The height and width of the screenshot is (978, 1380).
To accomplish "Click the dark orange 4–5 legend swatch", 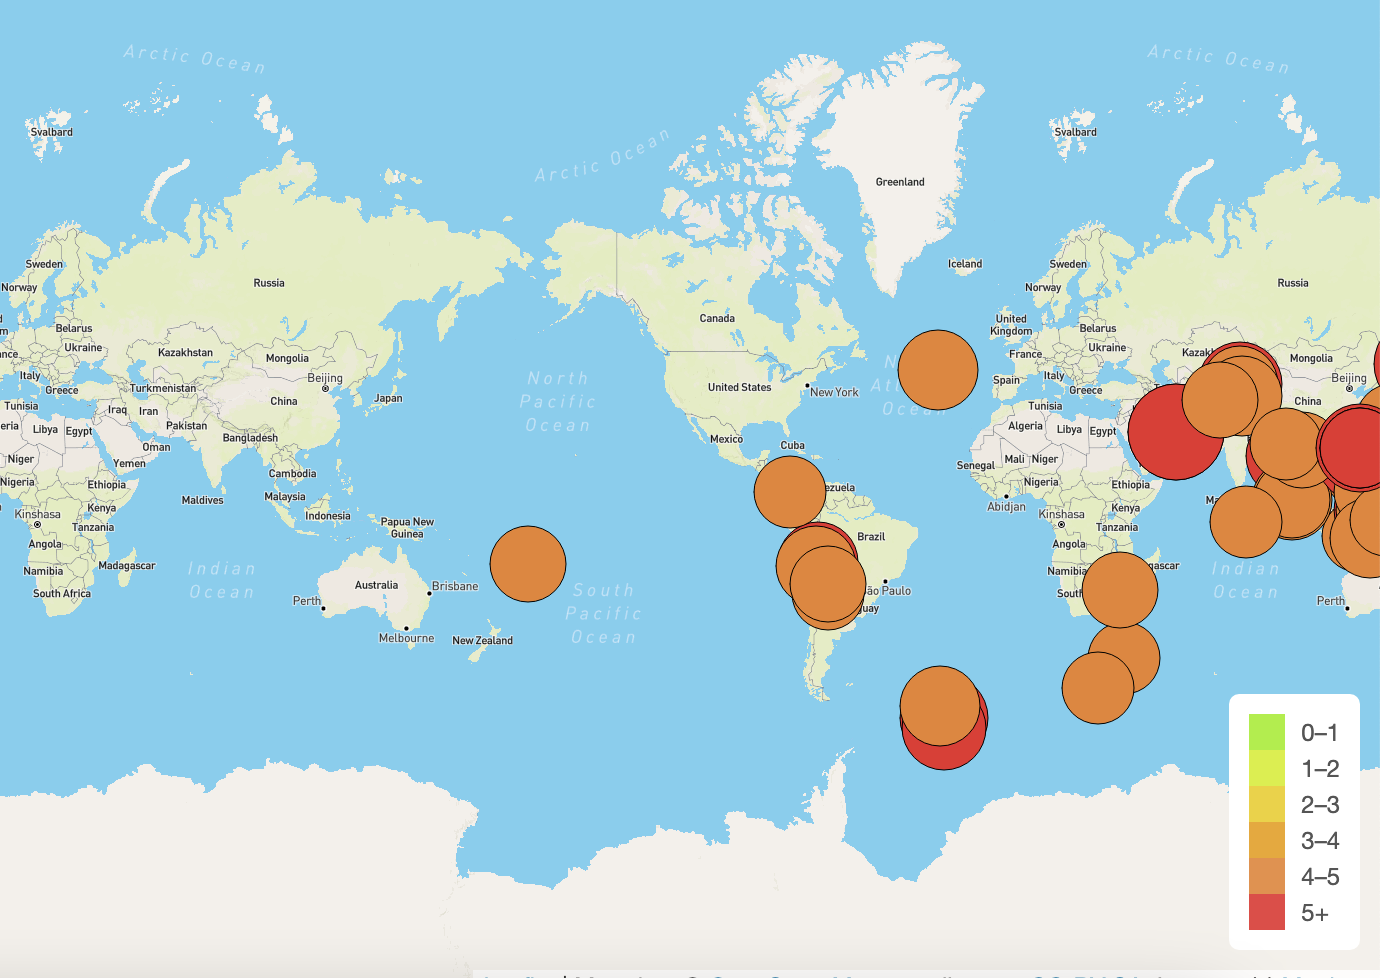I will pyautogui.click(x=1266, y=876).
